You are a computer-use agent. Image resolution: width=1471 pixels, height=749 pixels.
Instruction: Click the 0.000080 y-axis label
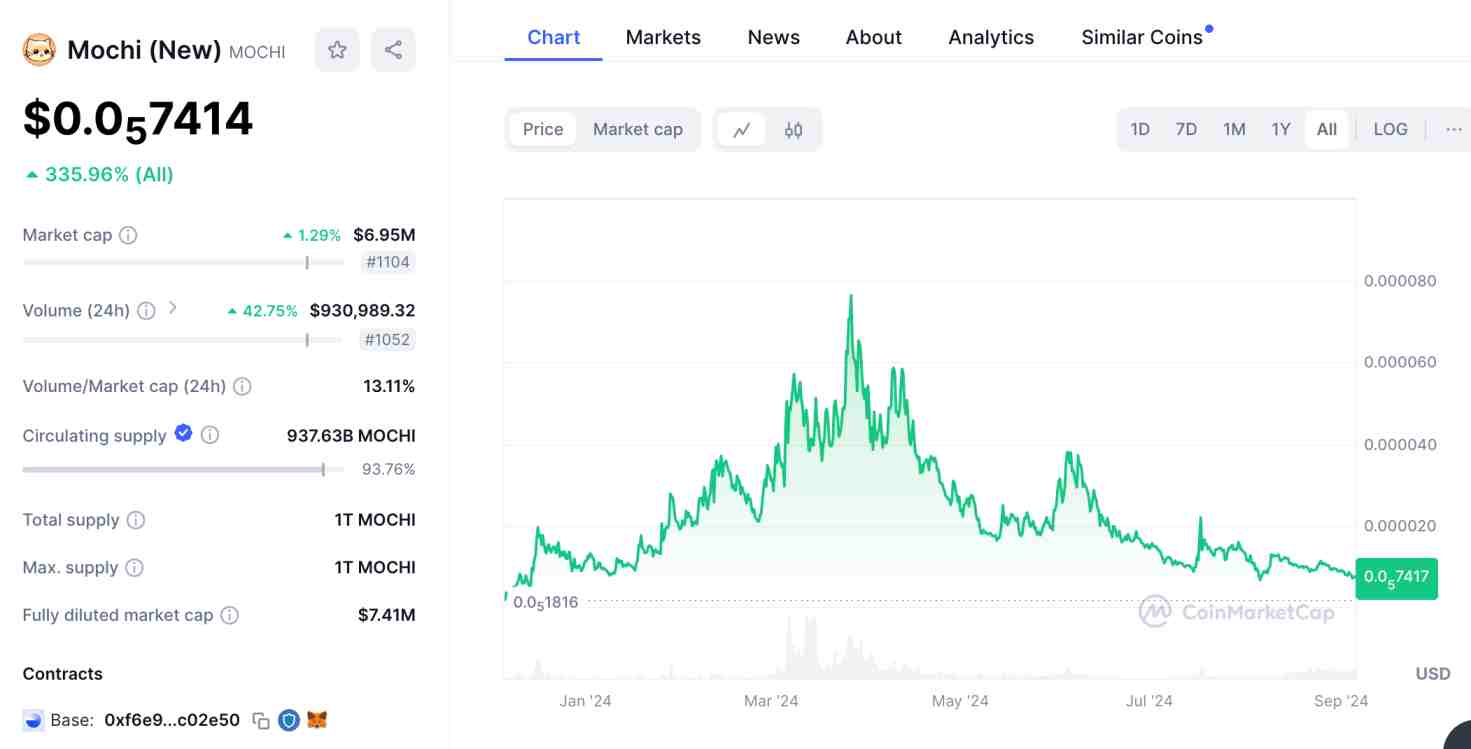pos(1400,281)
